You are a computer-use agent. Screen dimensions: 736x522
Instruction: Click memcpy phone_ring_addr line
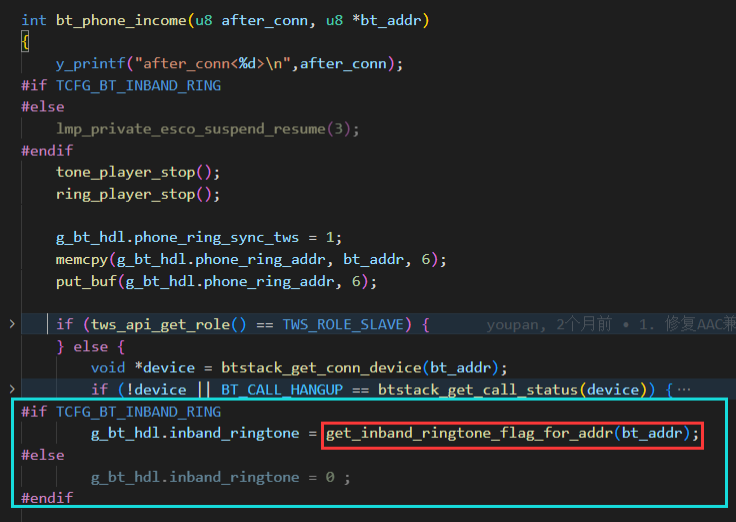(251, 260)
